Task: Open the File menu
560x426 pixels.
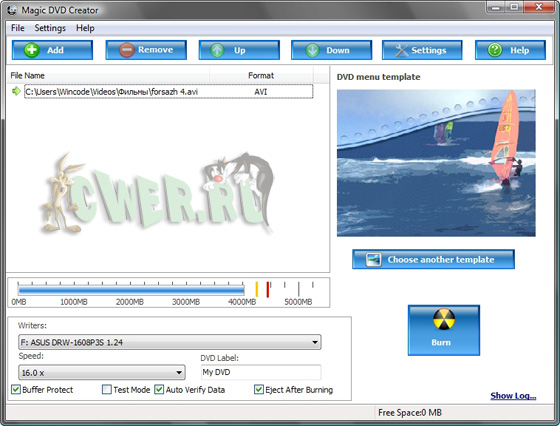Action: pyautogui.click(x=18, y=28)
